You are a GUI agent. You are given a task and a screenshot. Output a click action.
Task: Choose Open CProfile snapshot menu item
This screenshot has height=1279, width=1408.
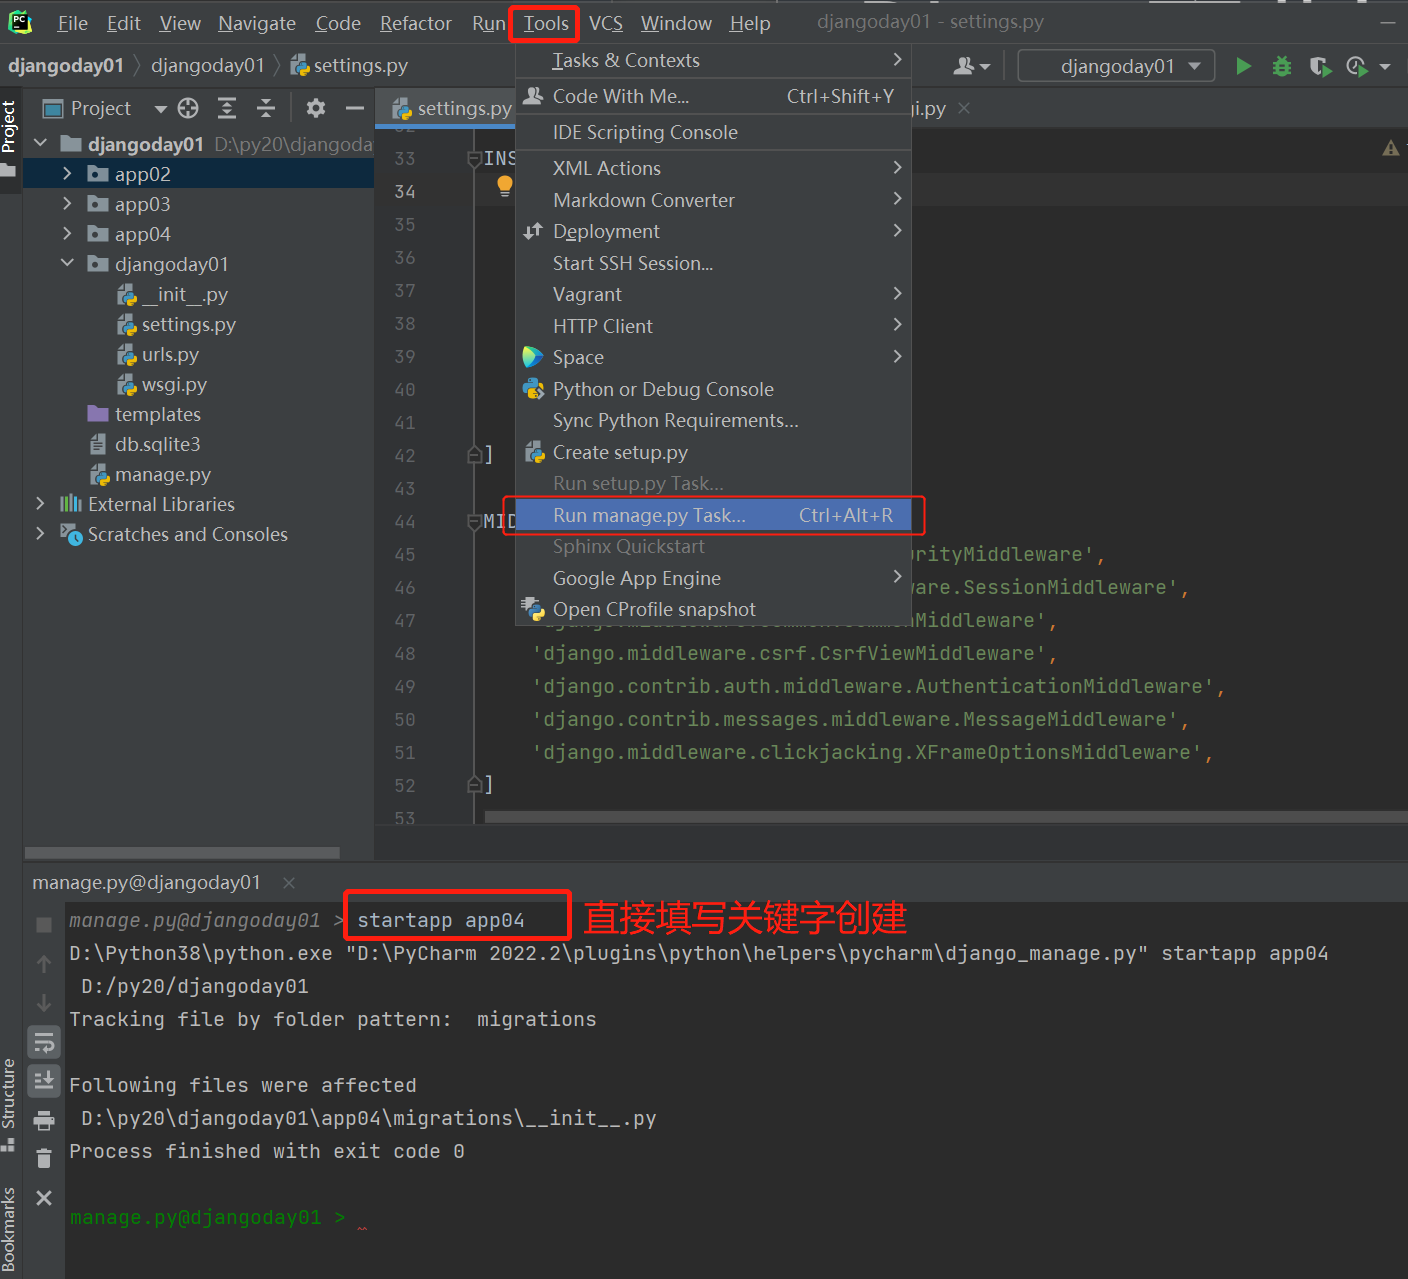pos(713,609)
